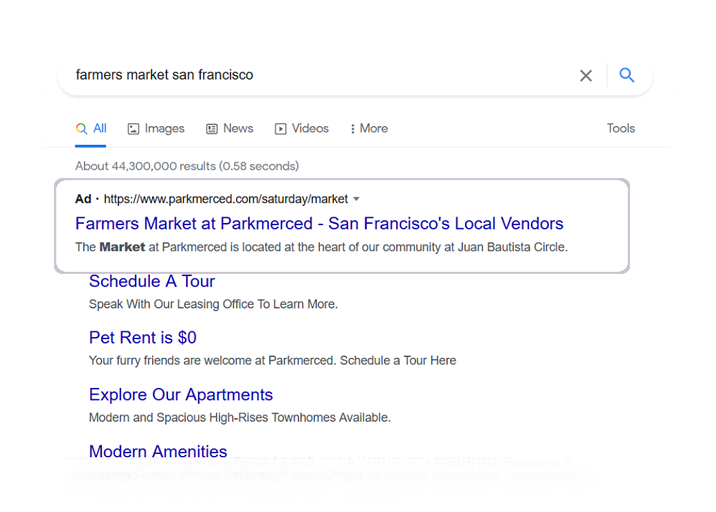
Task: Open the More menu with three dots
Action: [368, 129]
